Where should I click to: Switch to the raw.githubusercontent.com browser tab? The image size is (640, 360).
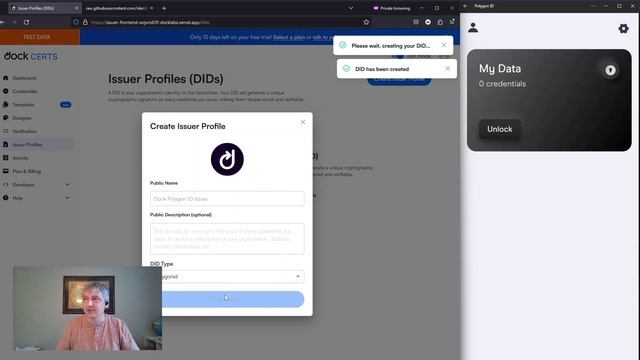[116, 8]
